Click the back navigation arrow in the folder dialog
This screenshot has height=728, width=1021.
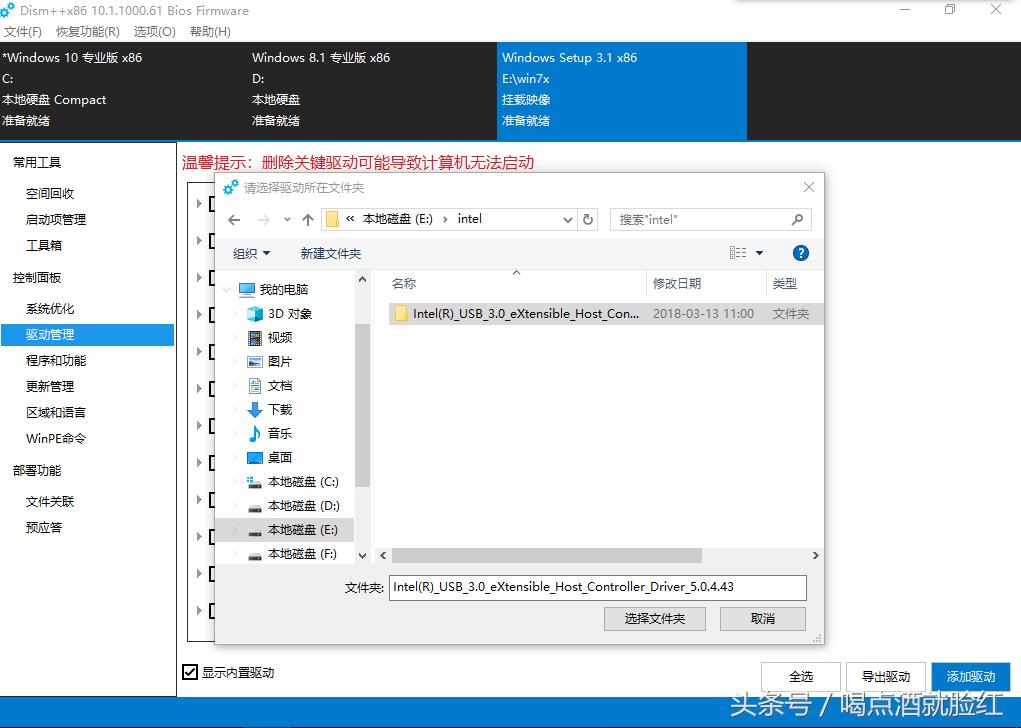(233, 219)
